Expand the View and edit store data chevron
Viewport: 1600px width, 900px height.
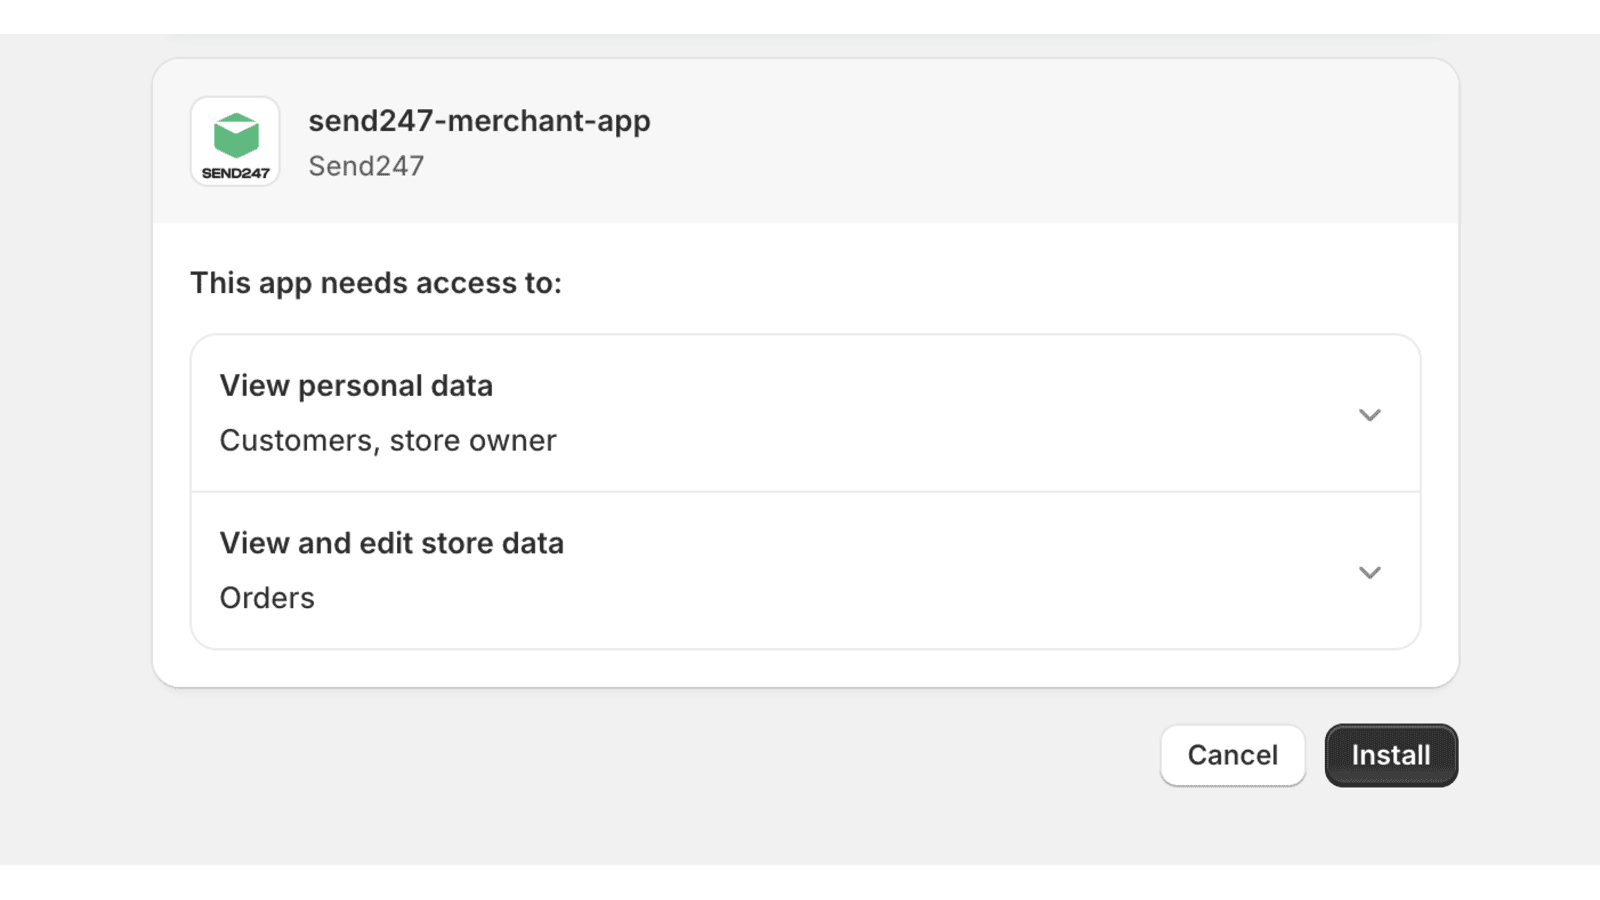point(1369,572)
